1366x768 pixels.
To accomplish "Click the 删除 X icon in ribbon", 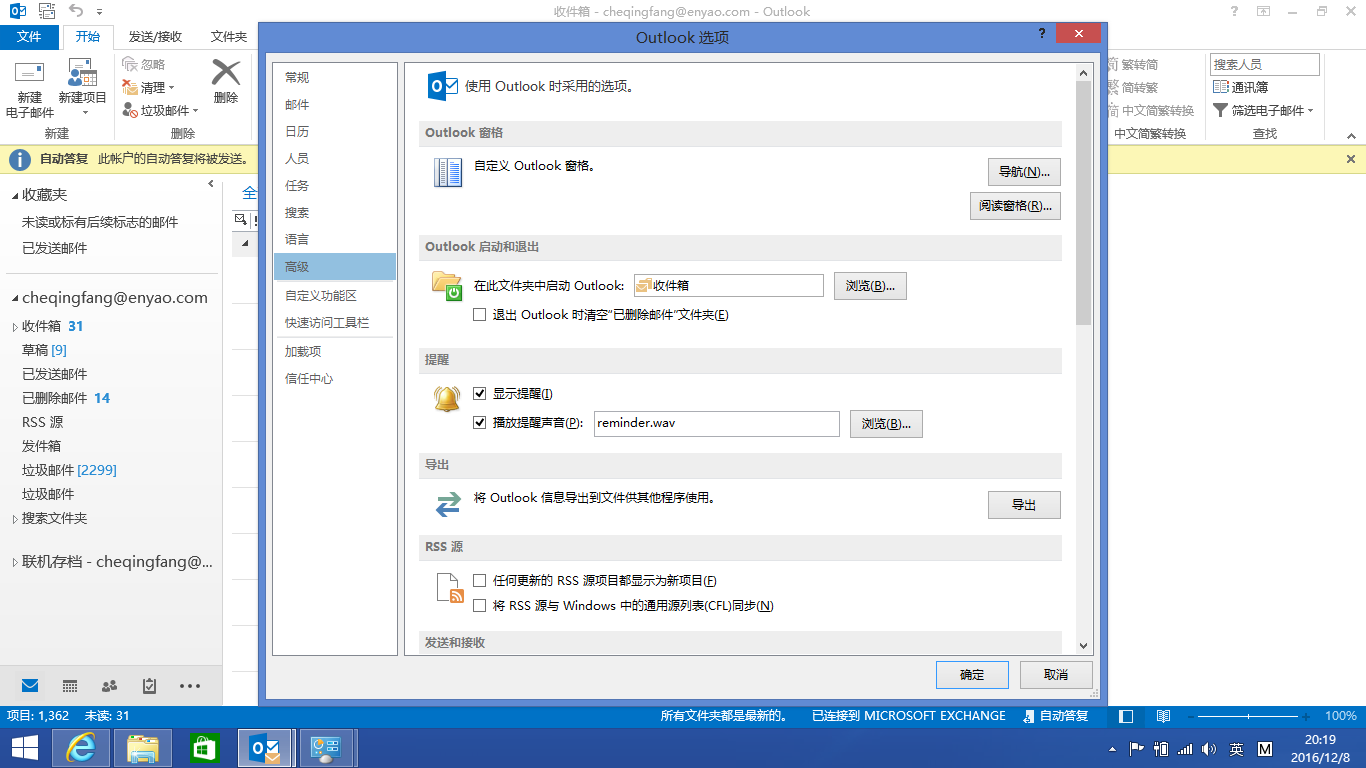I will tap(226, 72).
